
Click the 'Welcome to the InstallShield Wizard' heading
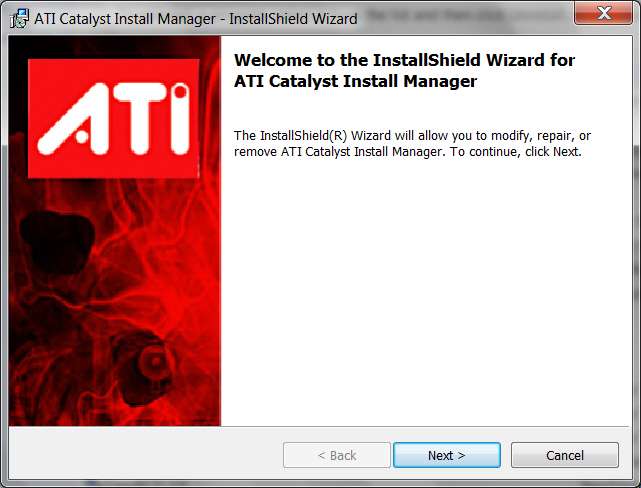click(404, 60)
